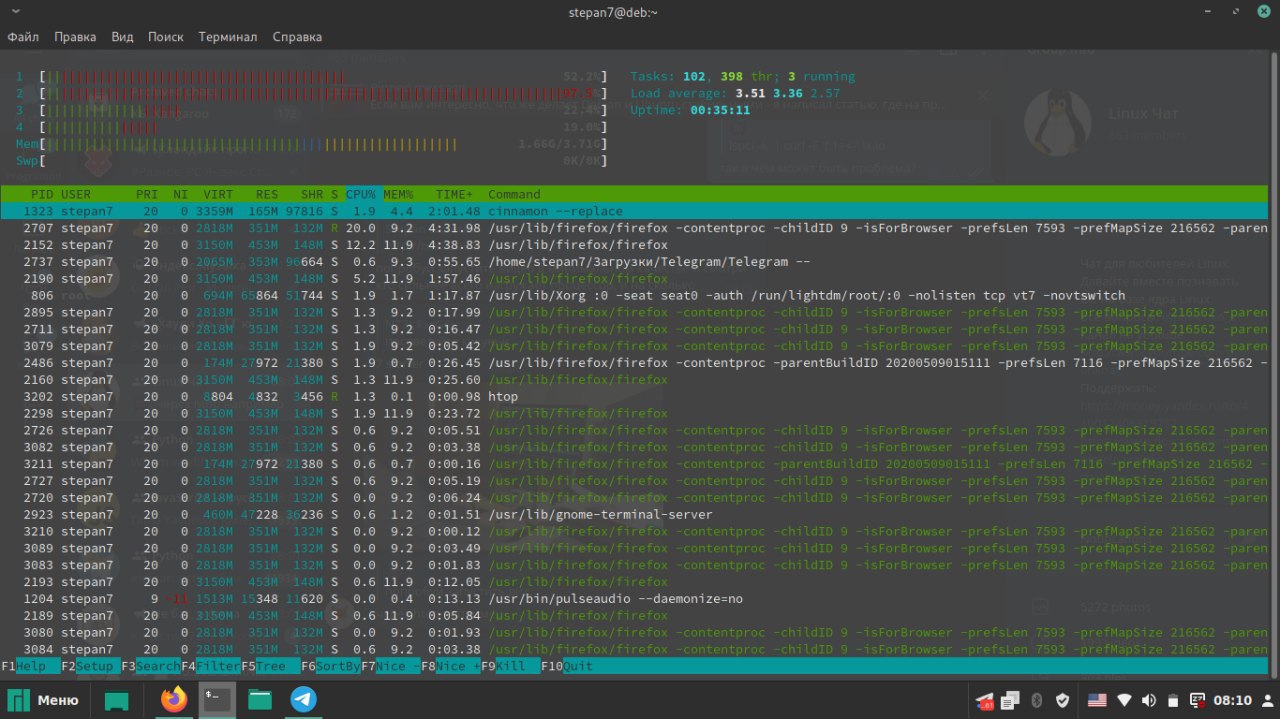
Task: Sort by clicking the CPU% column header
Action: [361, 194]
